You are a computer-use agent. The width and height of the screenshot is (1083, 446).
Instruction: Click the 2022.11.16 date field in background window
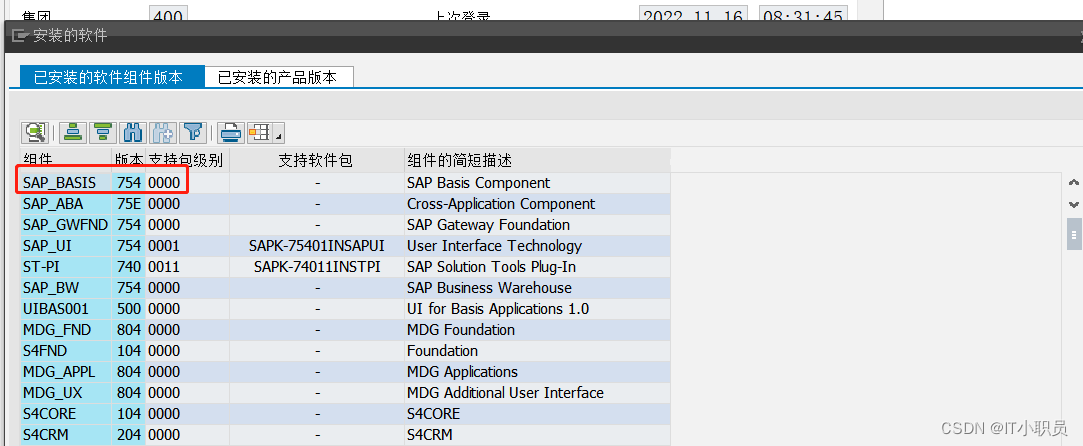(x=693, y=13)
